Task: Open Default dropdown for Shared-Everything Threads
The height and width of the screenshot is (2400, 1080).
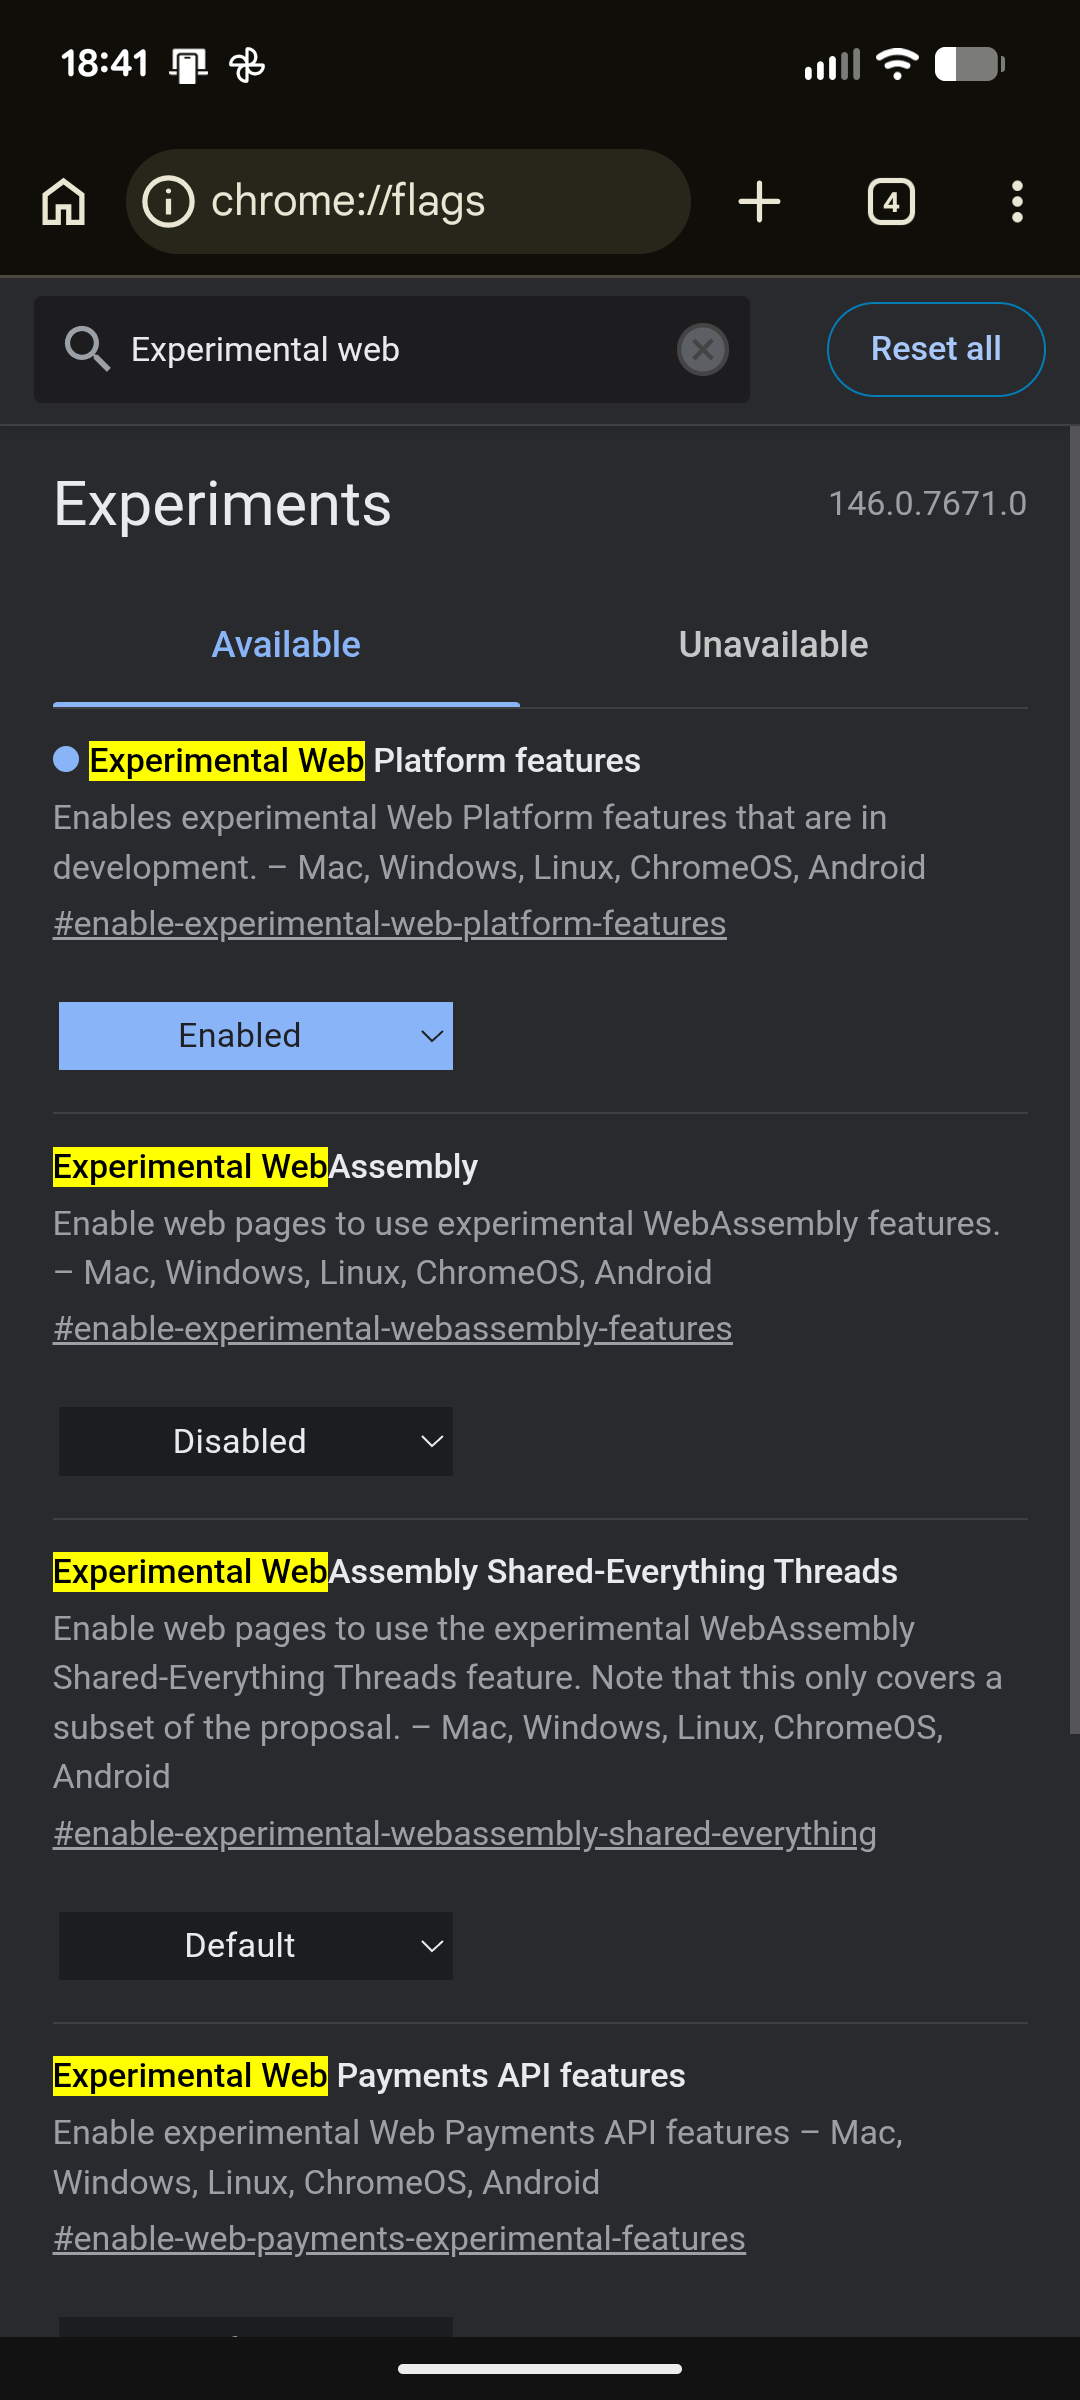Action: (256, 1946)
